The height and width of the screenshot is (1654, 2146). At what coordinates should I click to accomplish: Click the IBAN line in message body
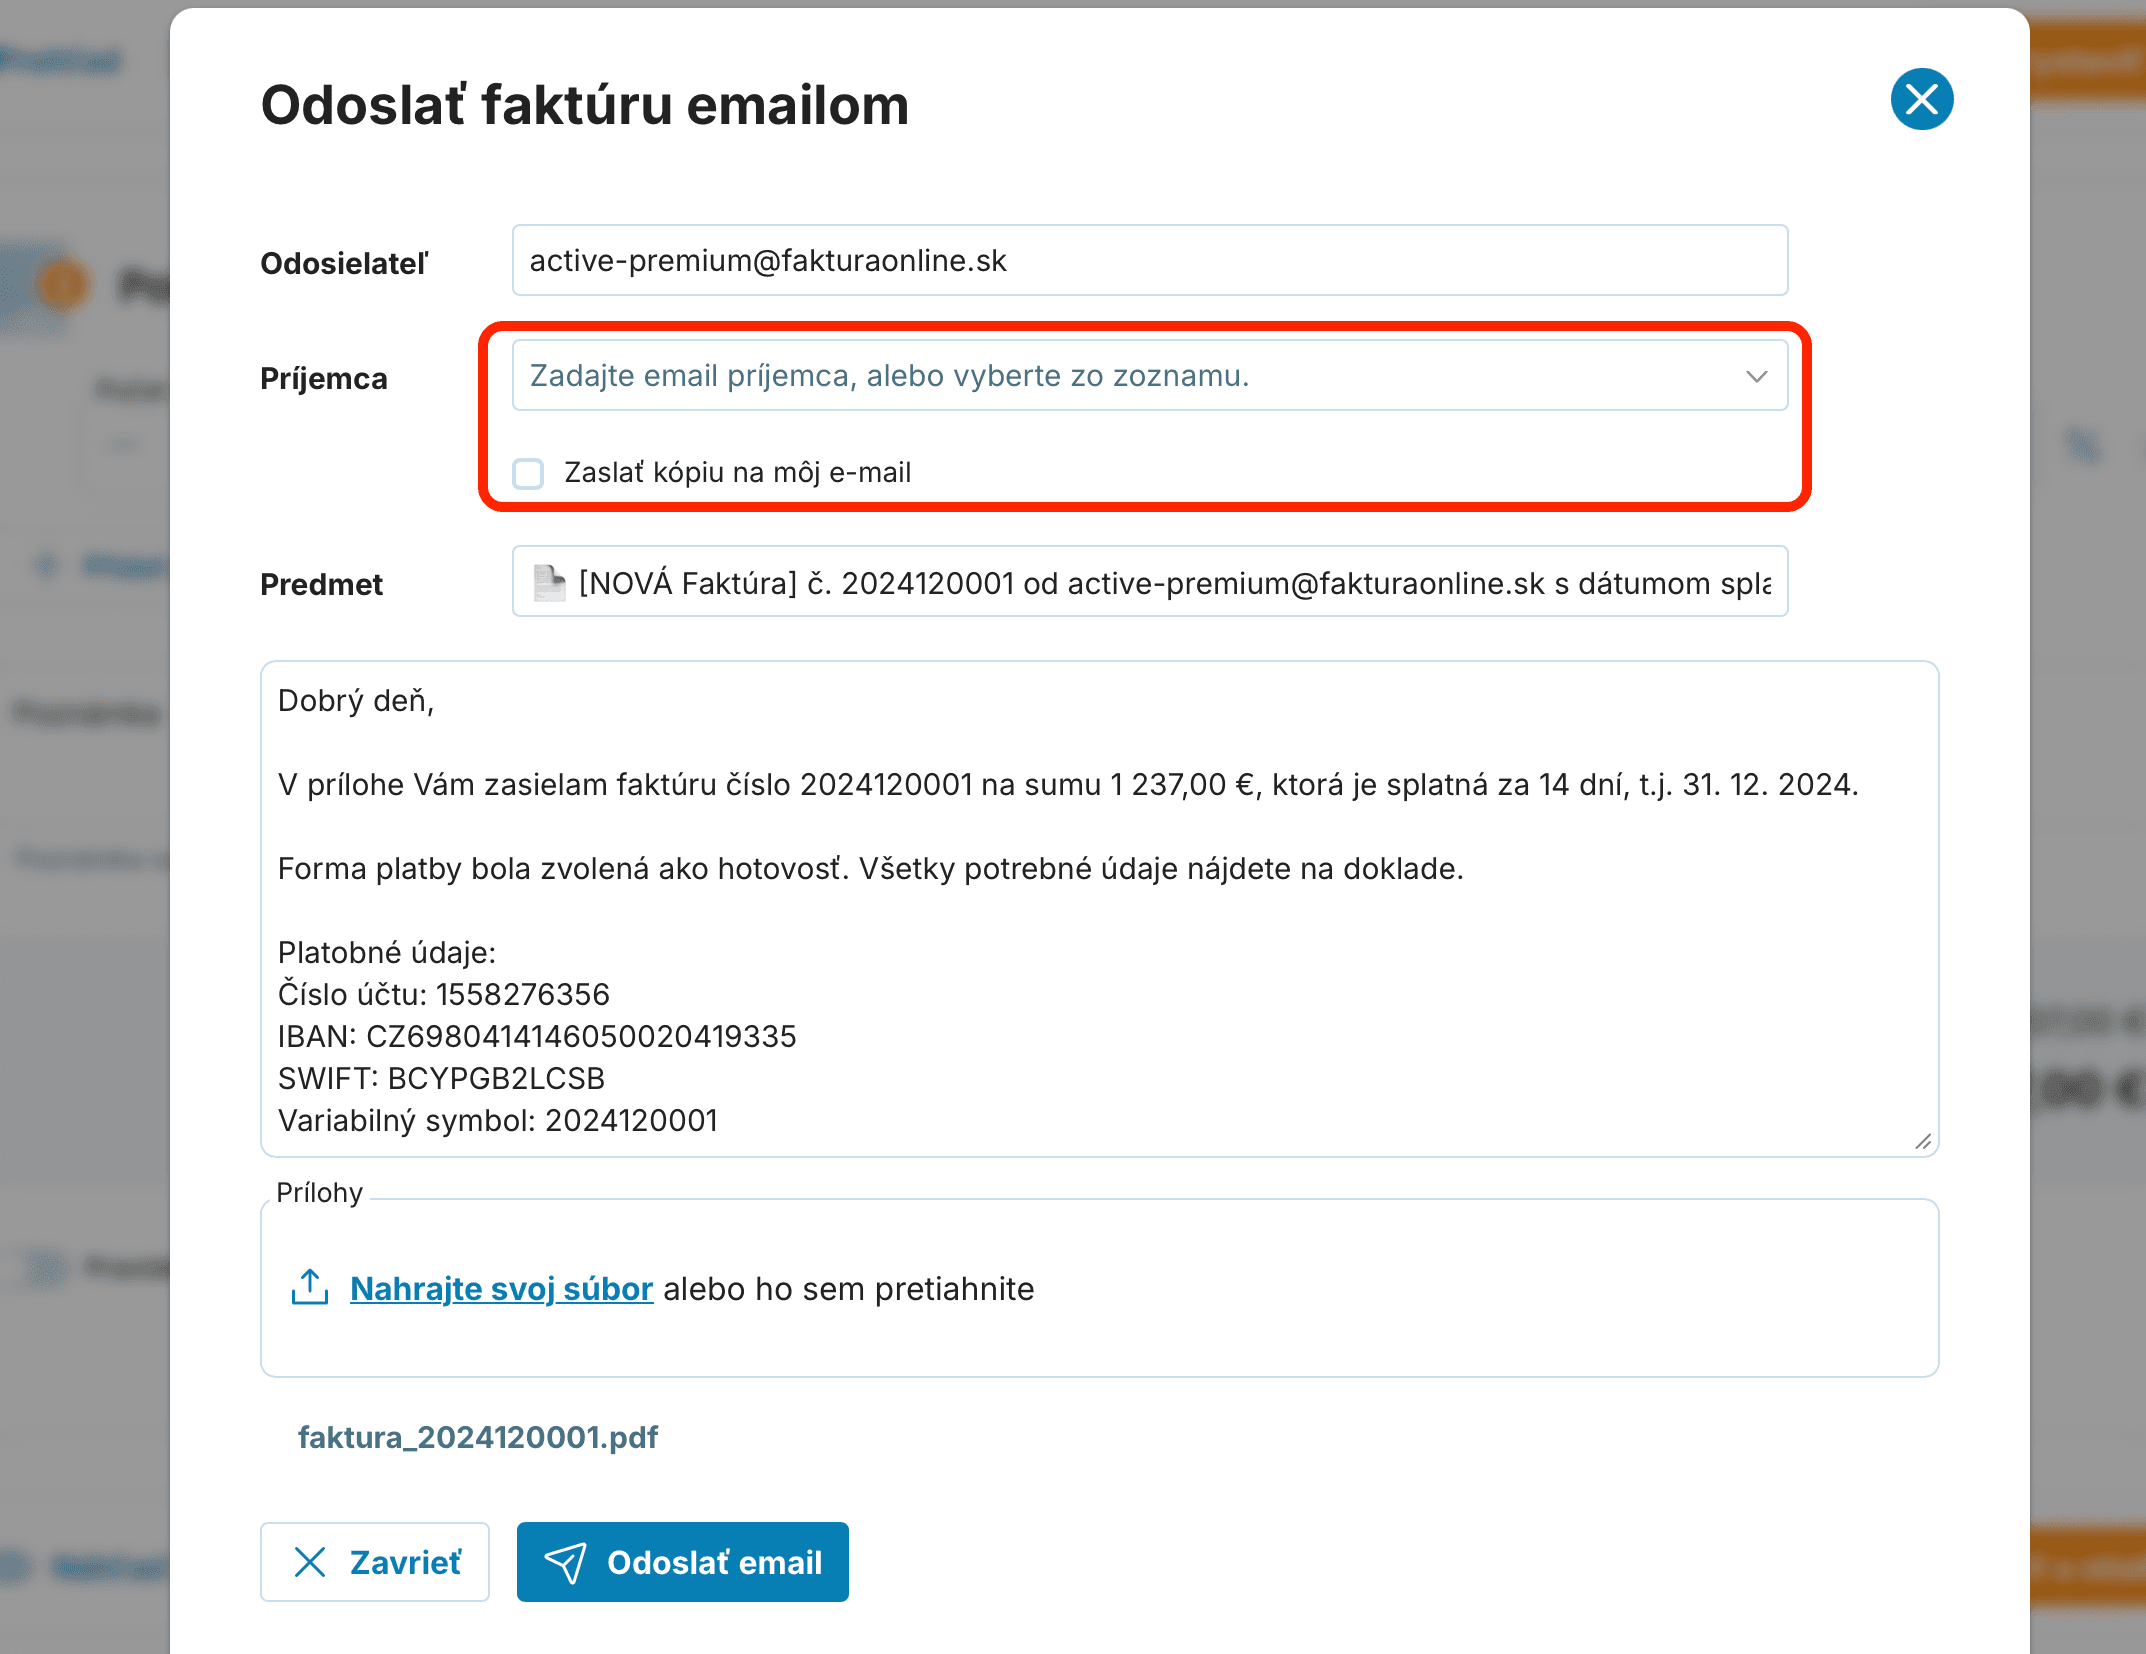(537, 1036)
